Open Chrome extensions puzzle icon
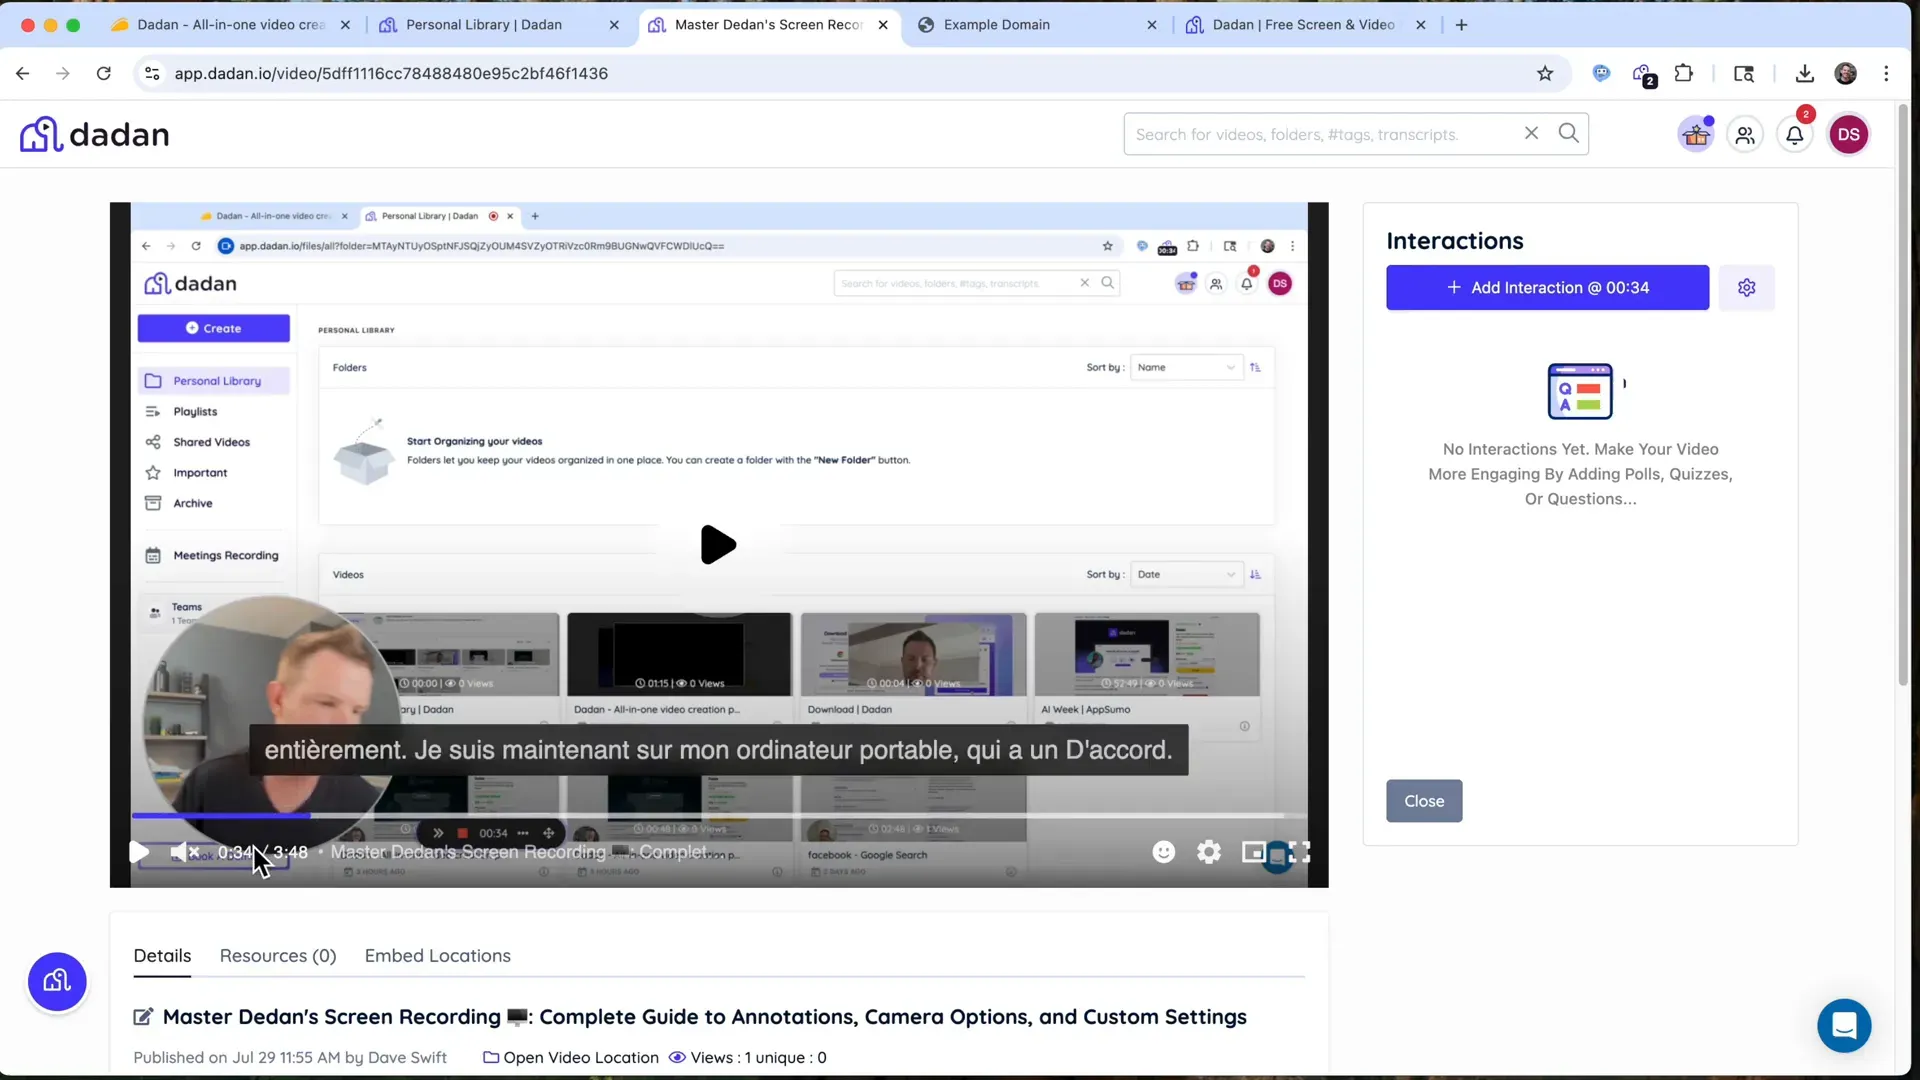Image resolution: width=1920 pixels, height=1080 pixels. click(x=1684, y=73)
